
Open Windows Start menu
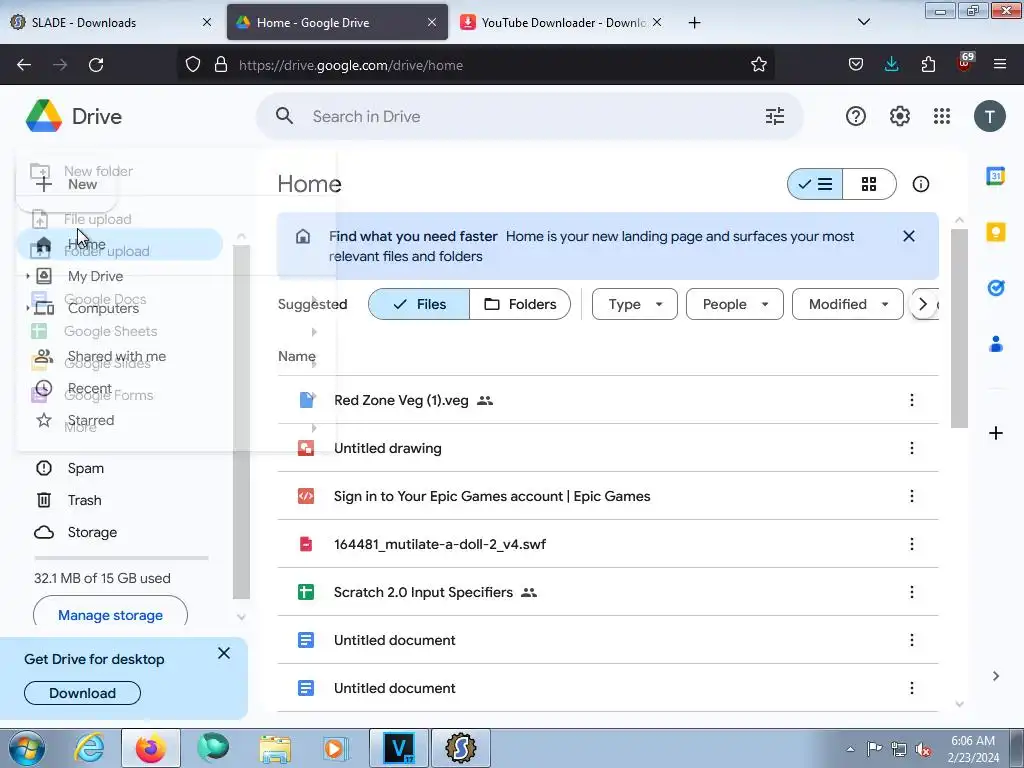point(26,748)
